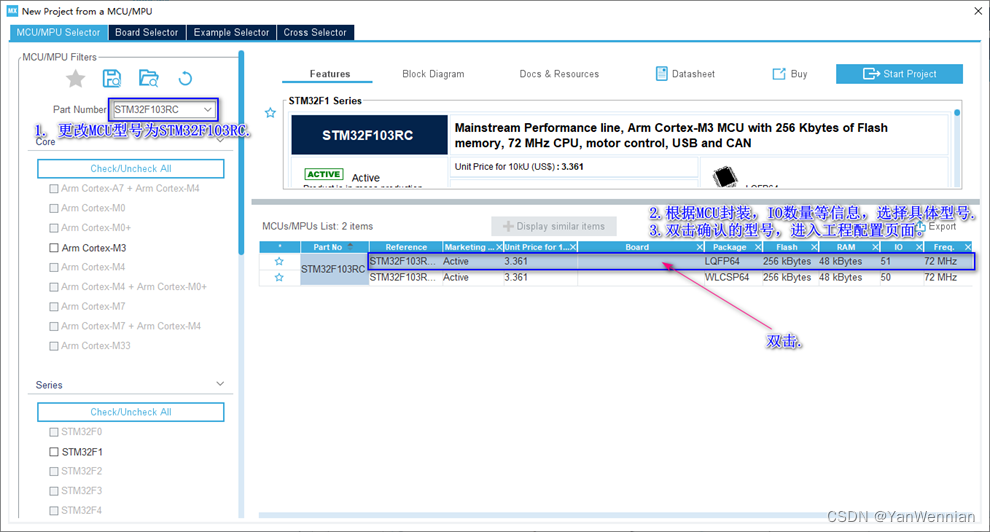Click the chip package image
The image size is (990, 532).
725,177
